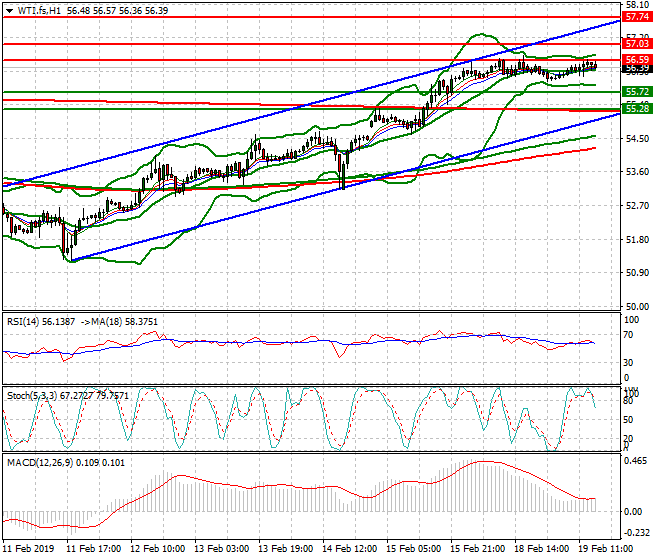Select the red 57.03 resistance price label
The height and width of the screenshot is (560, 660).
coord(637,44)
